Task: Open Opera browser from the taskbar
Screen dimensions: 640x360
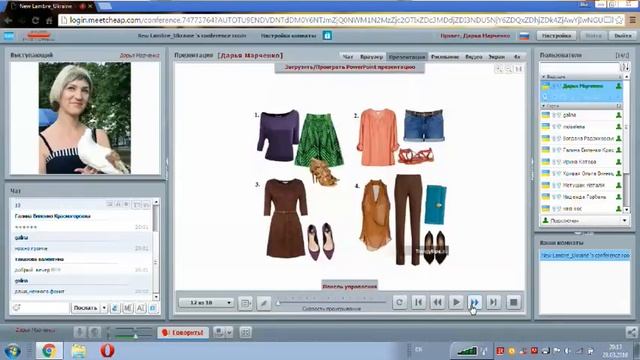Action: point(107,351)
